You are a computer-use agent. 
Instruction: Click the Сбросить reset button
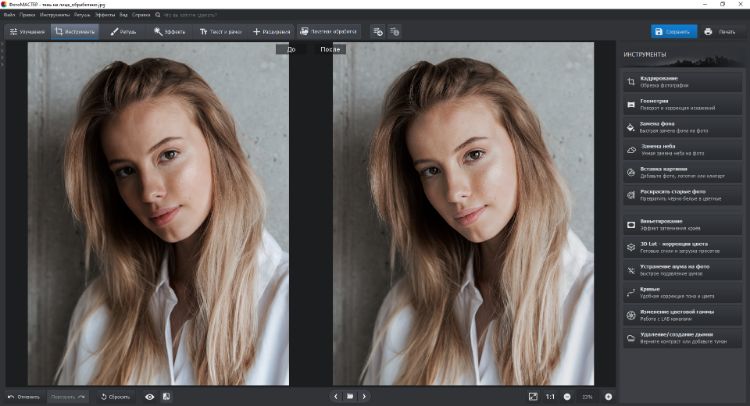click(115, 397)
